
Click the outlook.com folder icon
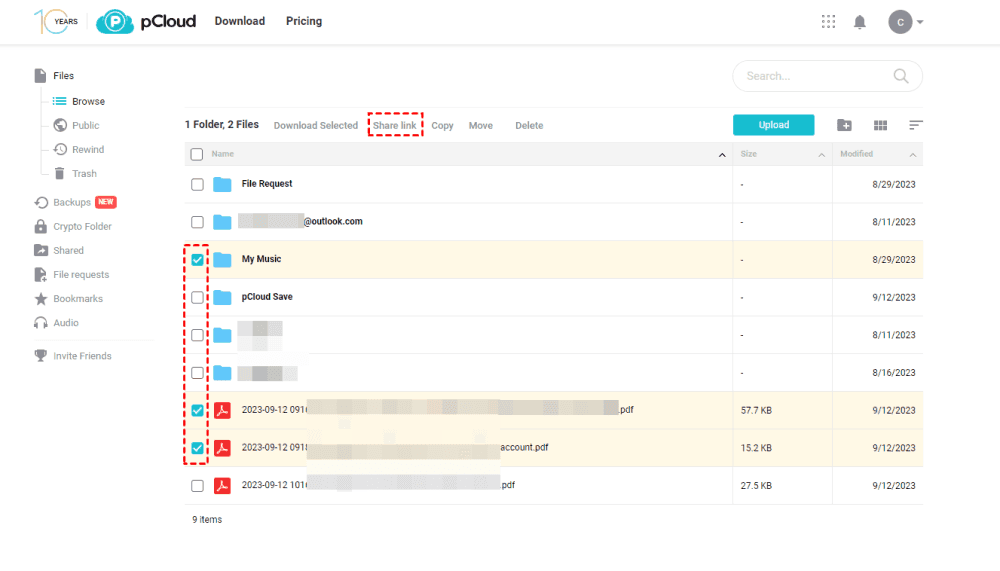click(x=222, y=222)
